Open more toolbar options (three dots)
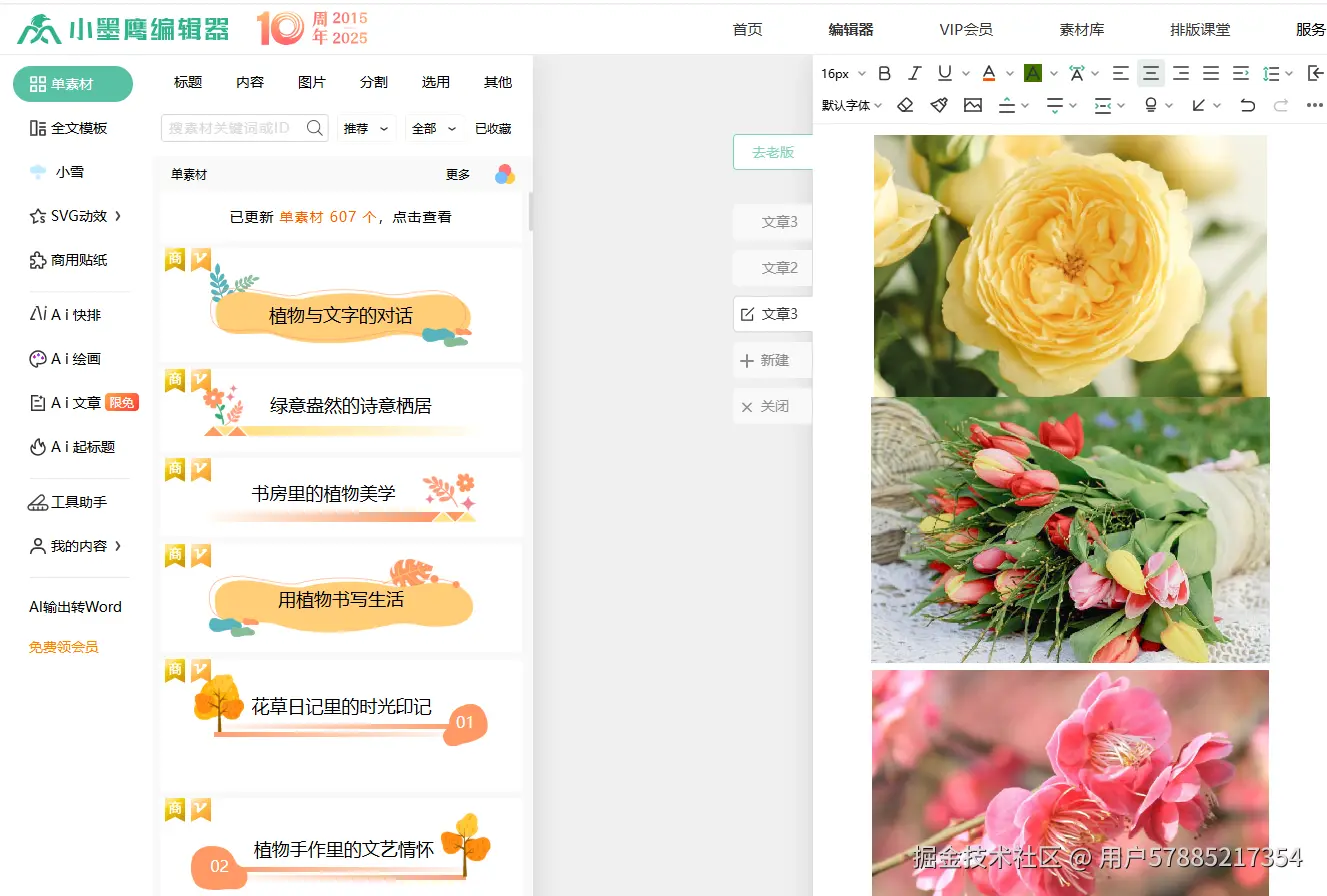 pyautogui.click(x=1315, y=105)
